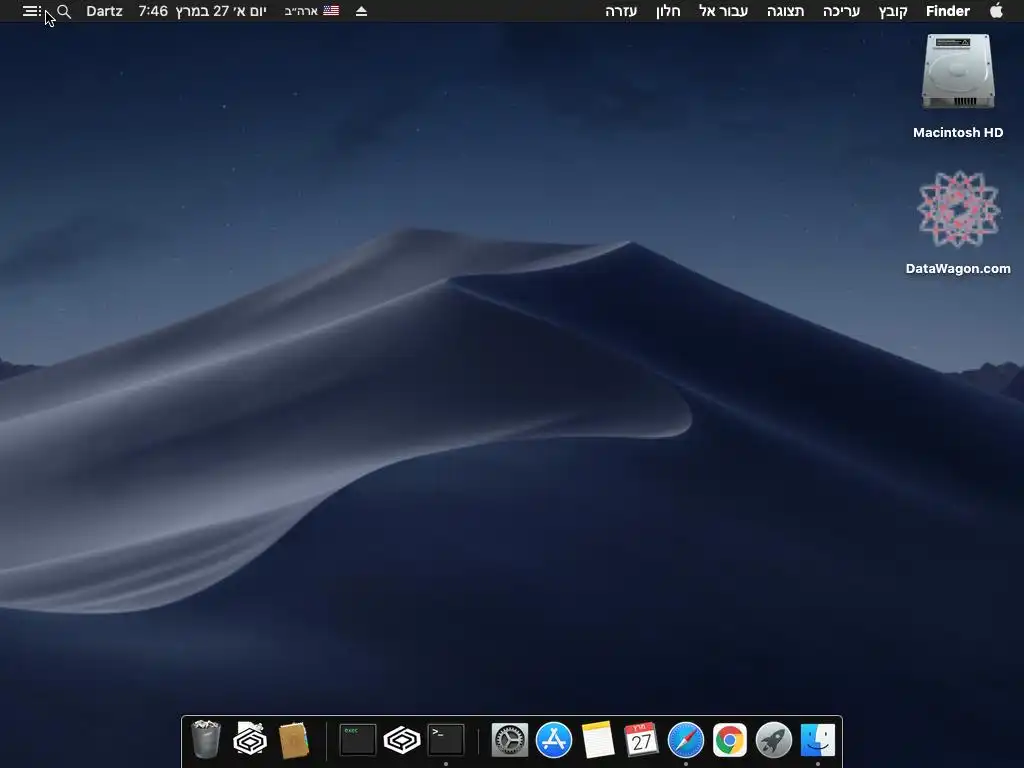Screen dimensions: 1024x768
Task: Select the DataWagon.com desktop icon
Action: coord(958,209)
